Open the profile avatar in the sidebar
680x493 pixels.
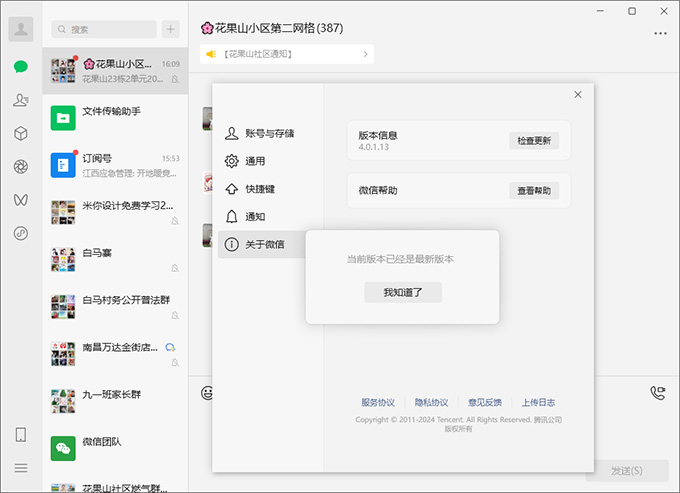point(21,29)
